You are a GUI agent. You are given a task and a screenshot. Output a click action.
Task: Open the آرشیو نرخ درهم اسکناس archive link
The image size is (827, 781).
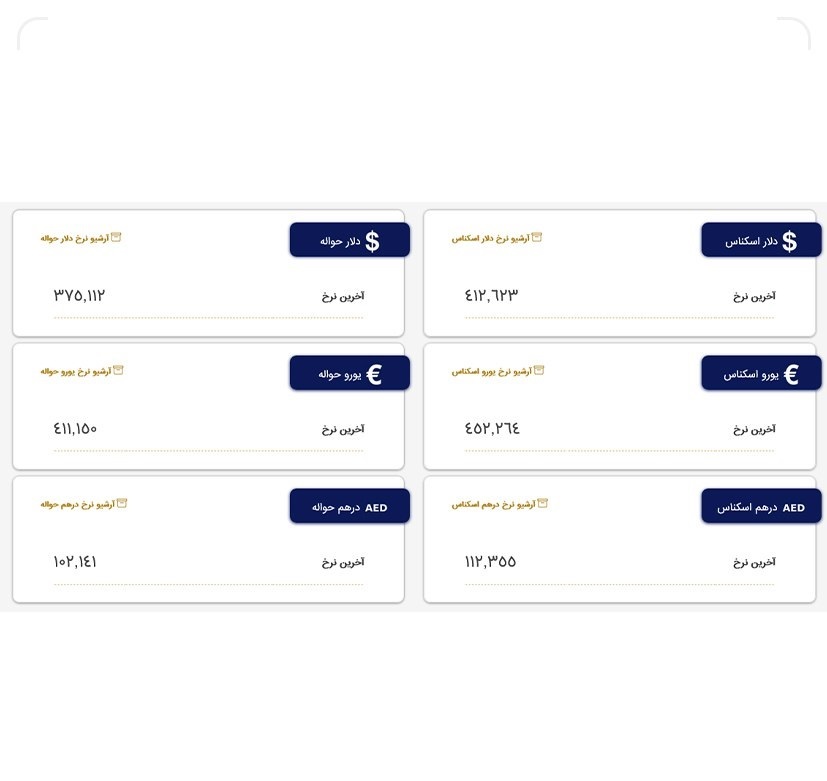coord(500,504)
